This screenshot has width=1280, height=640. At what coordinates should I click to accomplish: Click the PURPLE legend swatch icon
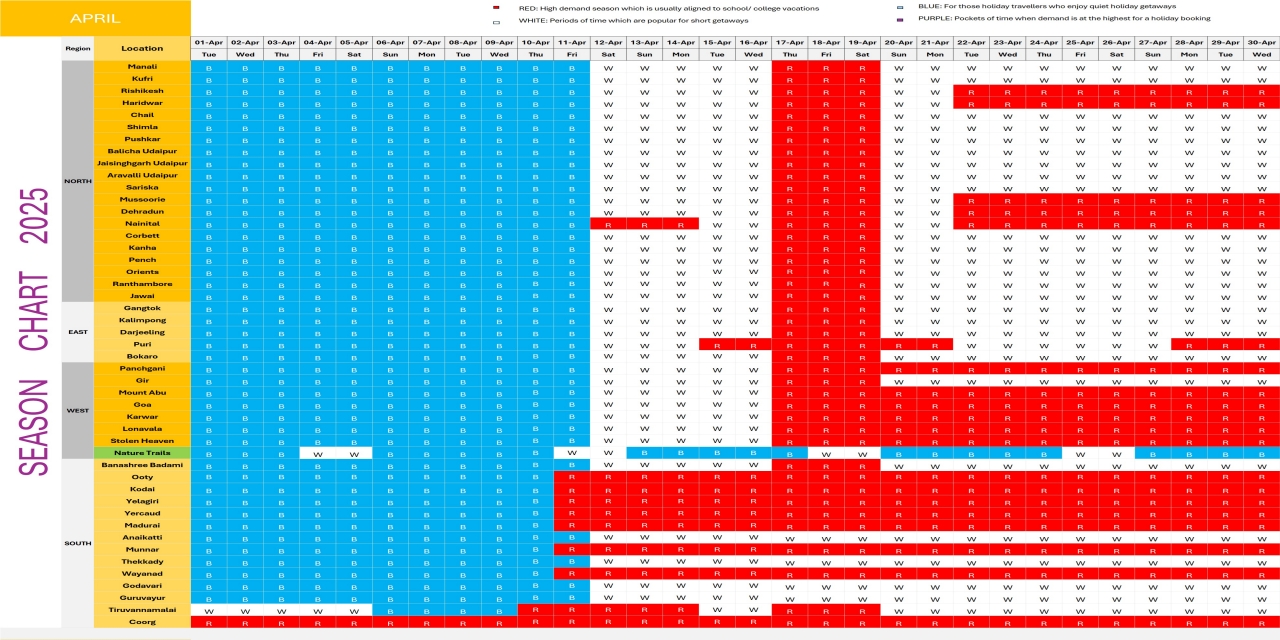click(x=902, y=18)
